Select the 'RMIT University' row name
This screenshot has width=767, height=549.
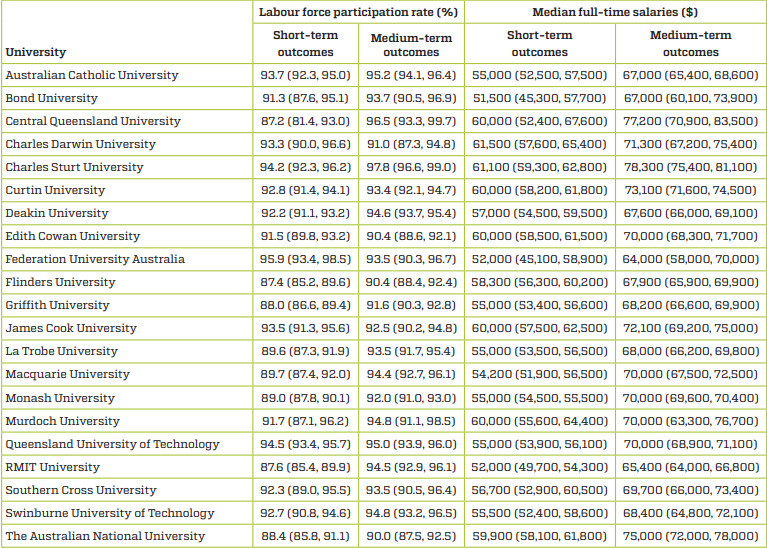point(52,467)
